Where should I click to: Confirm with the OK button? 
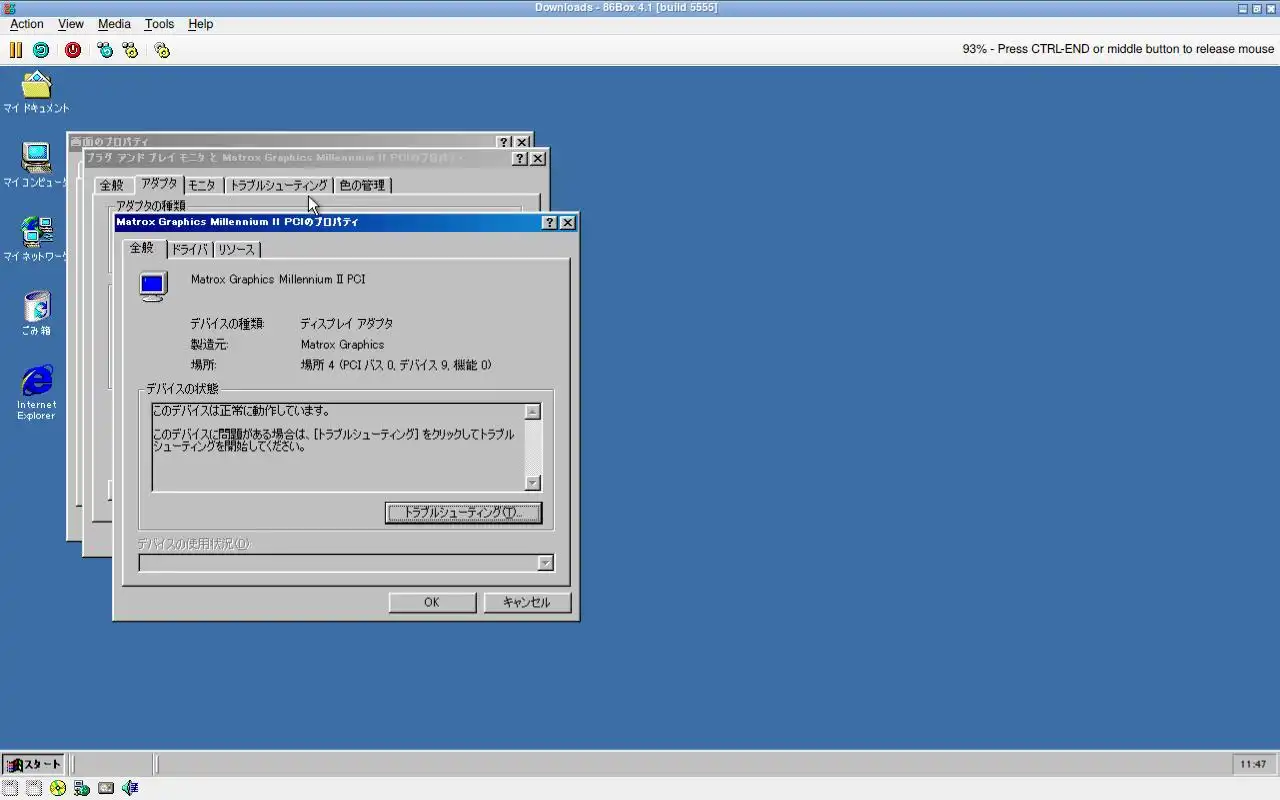(432, 602)
